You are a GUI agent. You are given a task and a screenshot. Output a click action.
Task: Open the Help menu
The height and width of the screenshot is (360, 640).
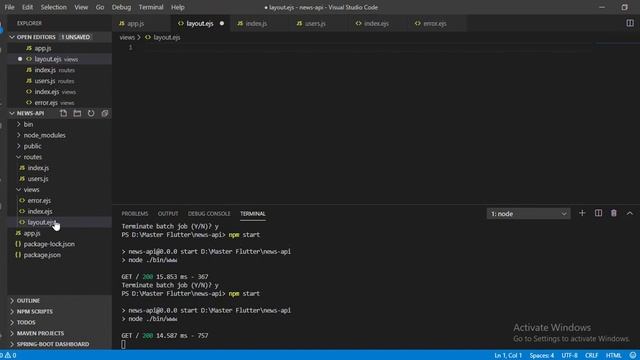(178, 7)
